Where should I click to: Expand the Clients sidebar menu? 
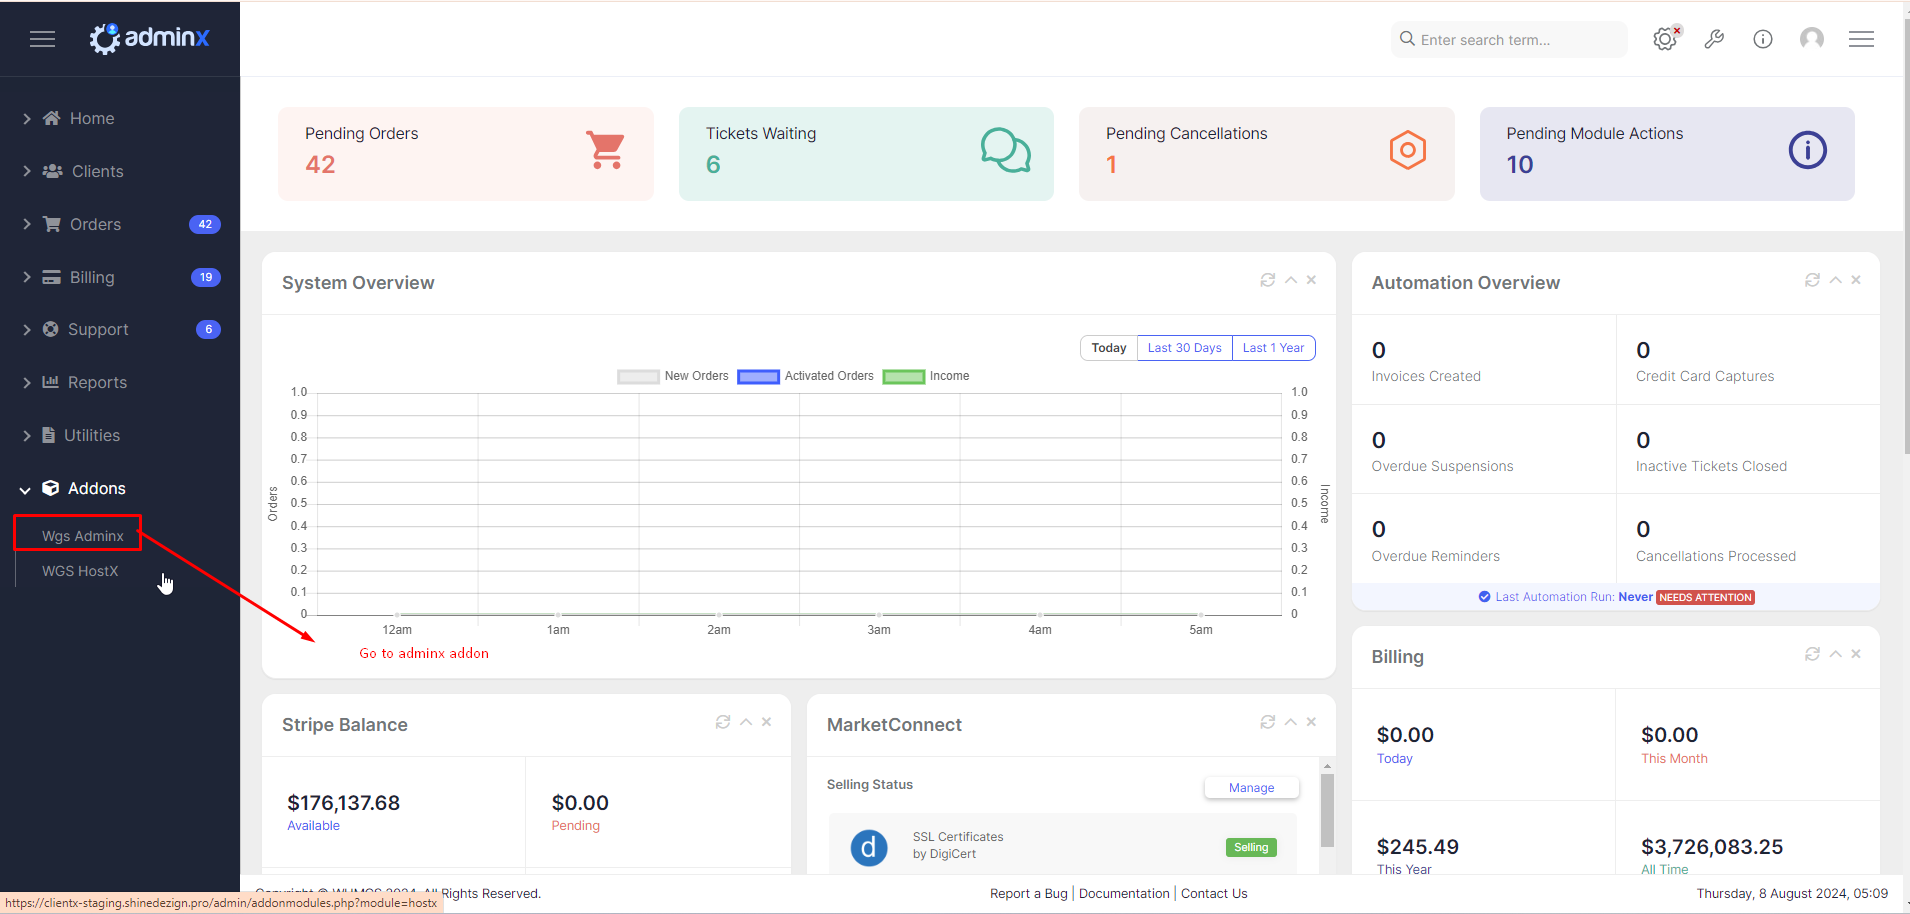pyautogui.click(x=97, y=171)
